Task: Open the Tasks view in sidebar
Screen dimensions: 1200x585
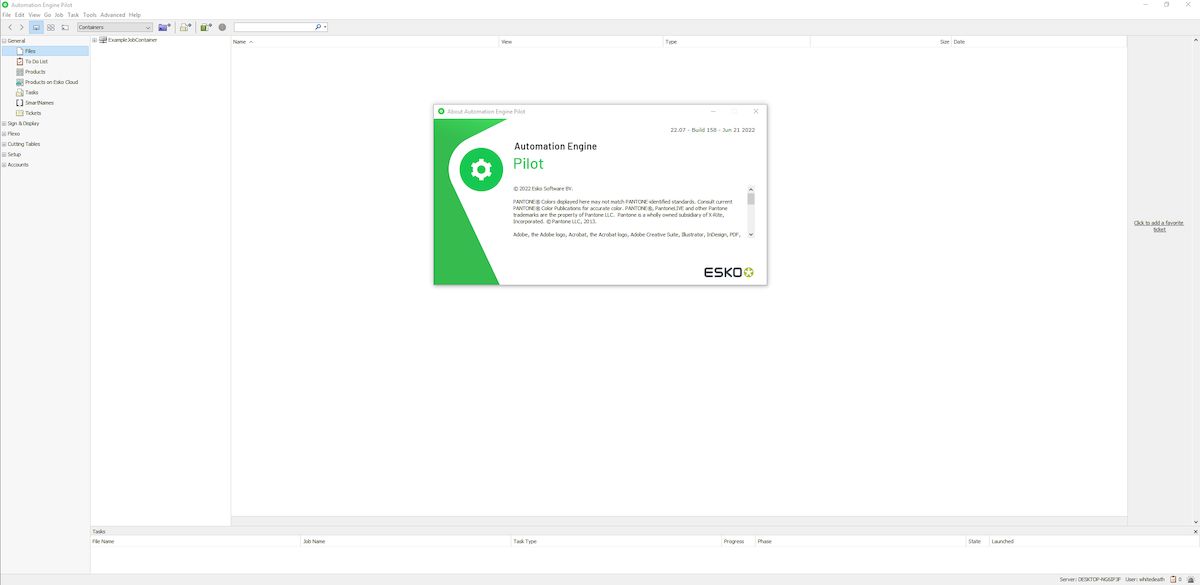Action: coord(28,92)
